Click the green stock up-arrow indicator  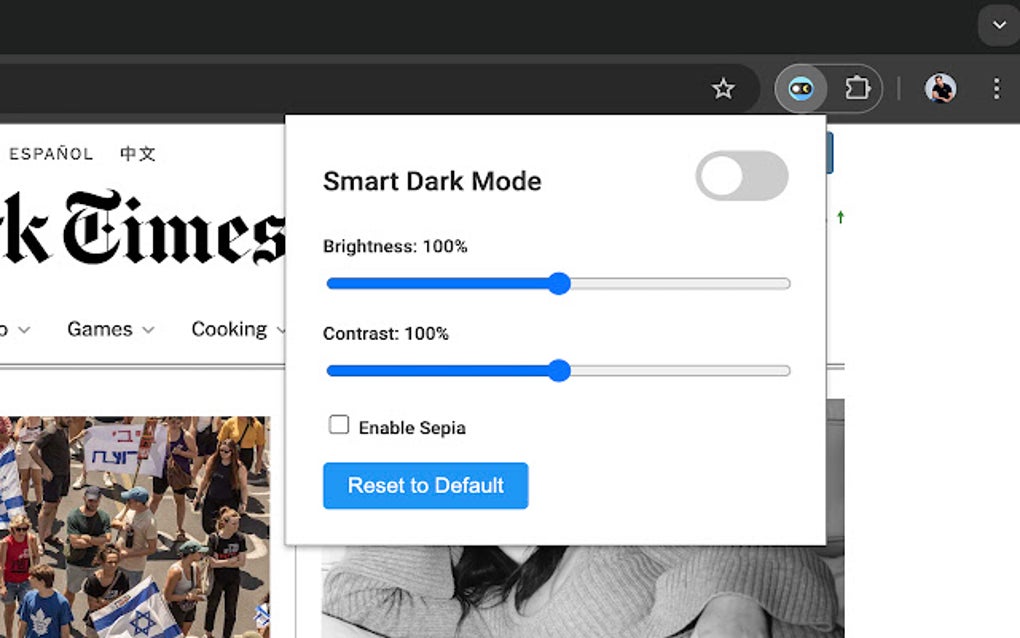click(843, 218)
